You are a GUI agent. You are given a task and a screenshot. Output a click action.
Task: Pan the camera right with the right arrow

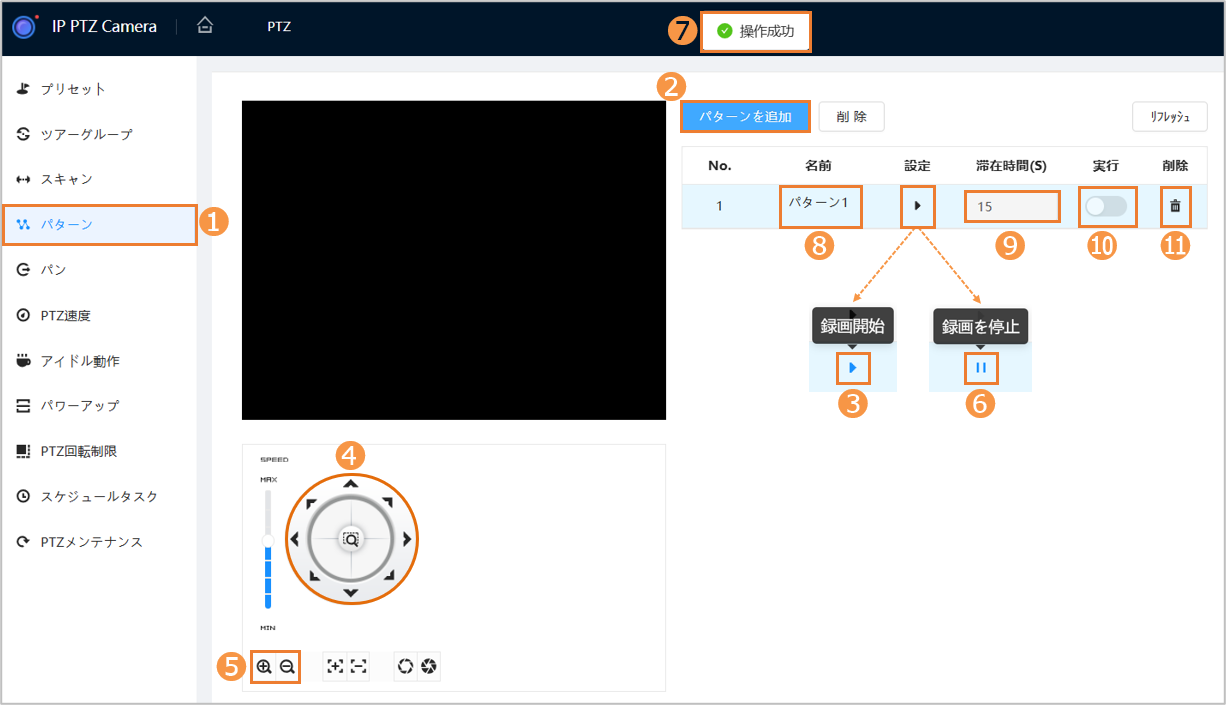pyautogui.click(x=407, y=539)
